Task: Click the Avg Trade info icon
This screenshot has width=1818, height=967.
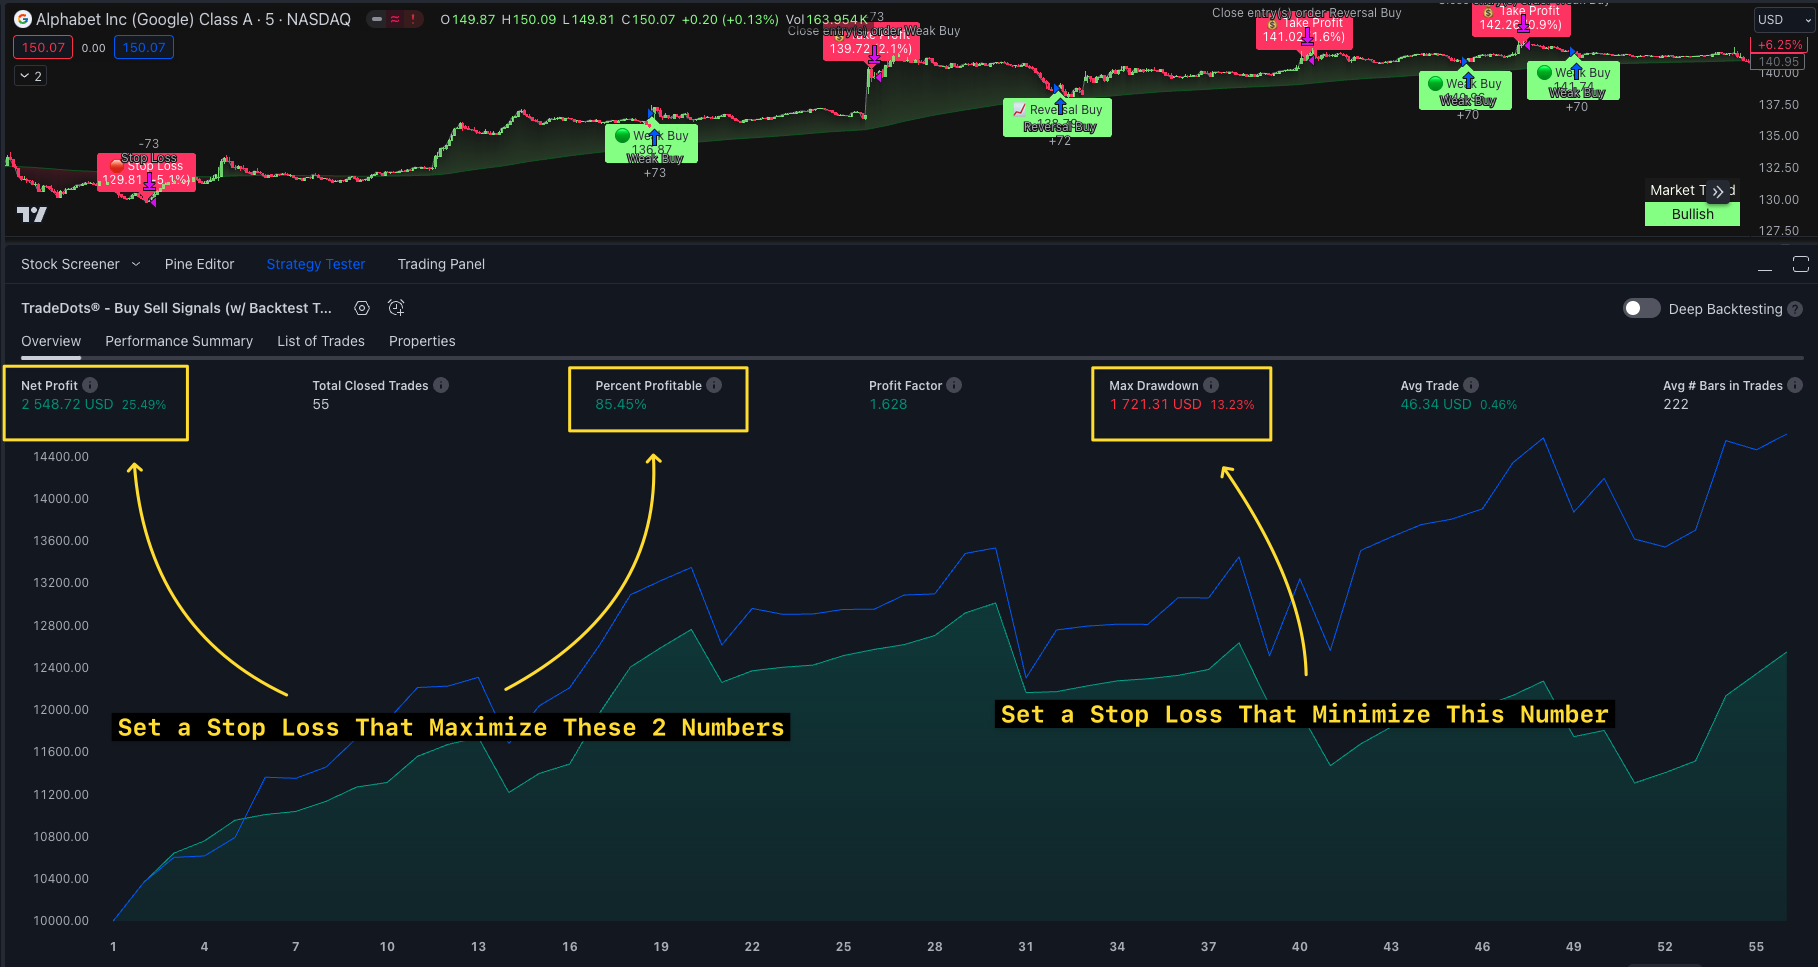Action: click(x=1471, y=385)
